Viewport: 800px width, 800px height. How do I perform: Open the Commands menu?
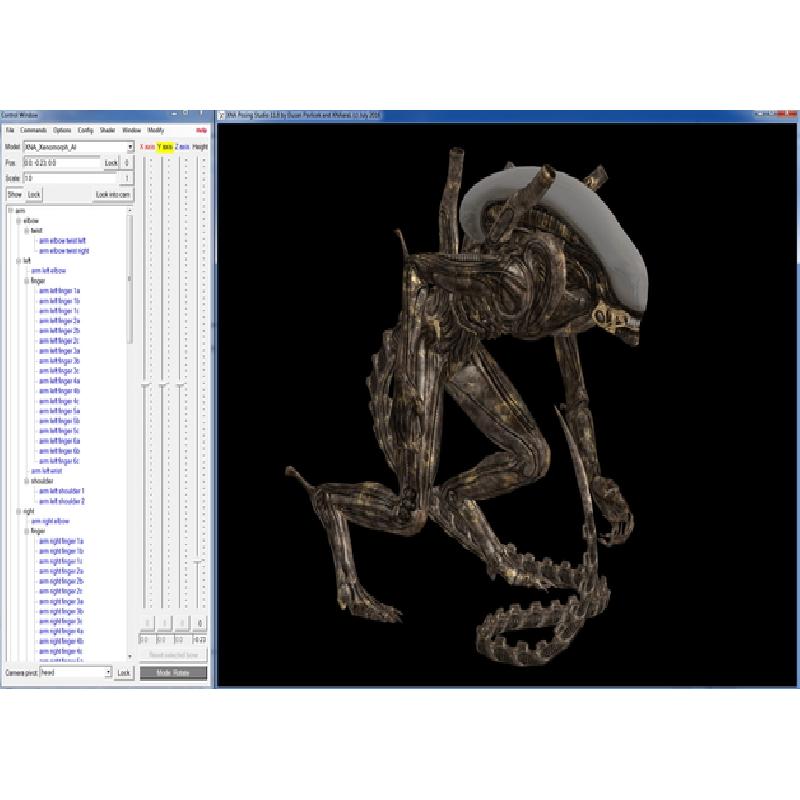click(x=34, y=131)
